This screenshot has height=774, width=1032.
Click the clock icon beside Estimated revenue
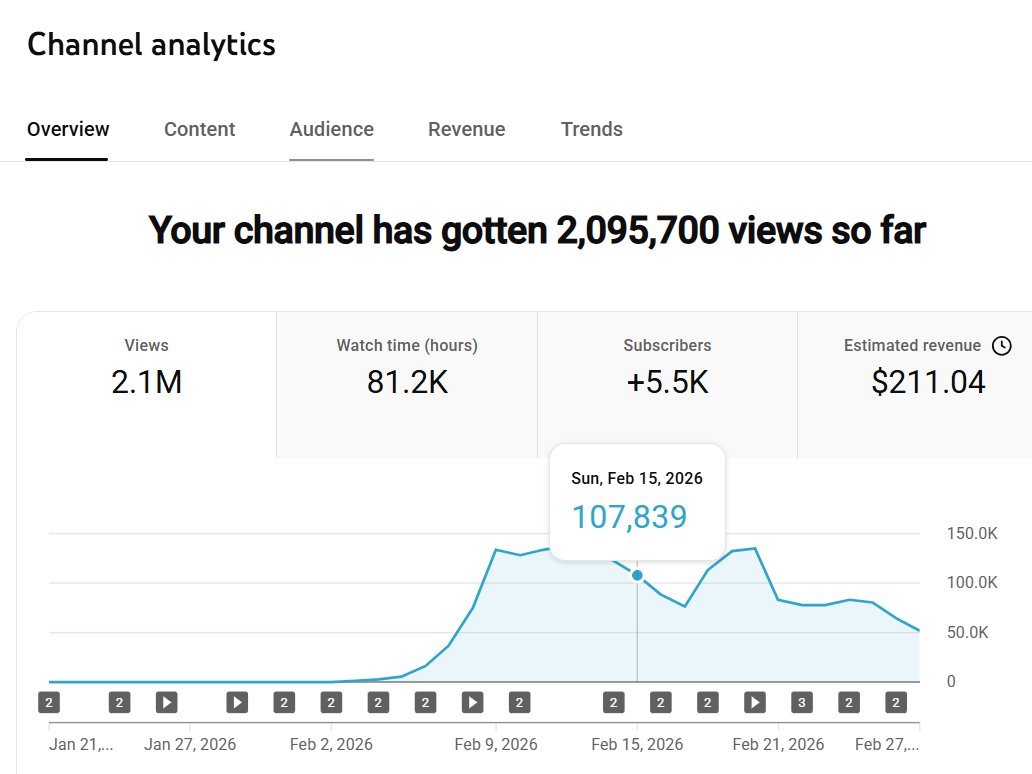pos(1001,346)
